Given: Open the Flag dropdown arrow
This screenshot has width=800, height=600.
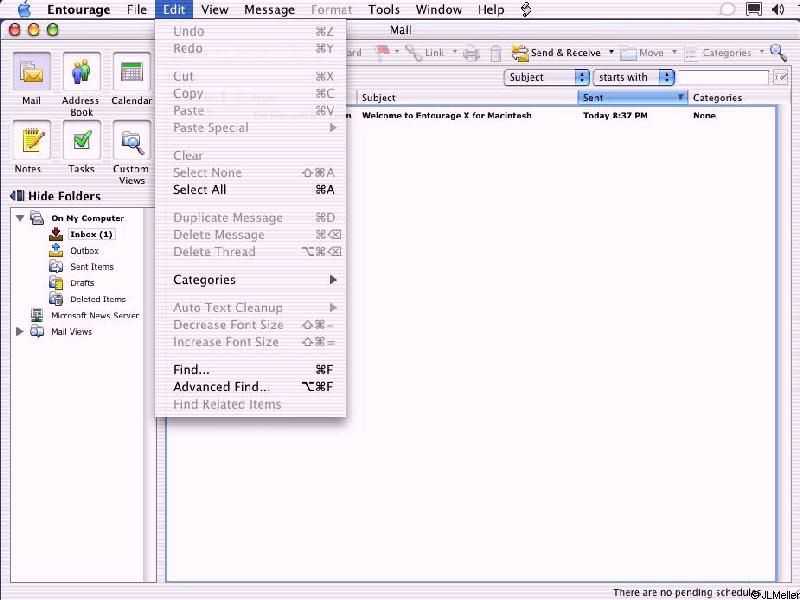Looking at the screenshot, I should pos(396,52).
